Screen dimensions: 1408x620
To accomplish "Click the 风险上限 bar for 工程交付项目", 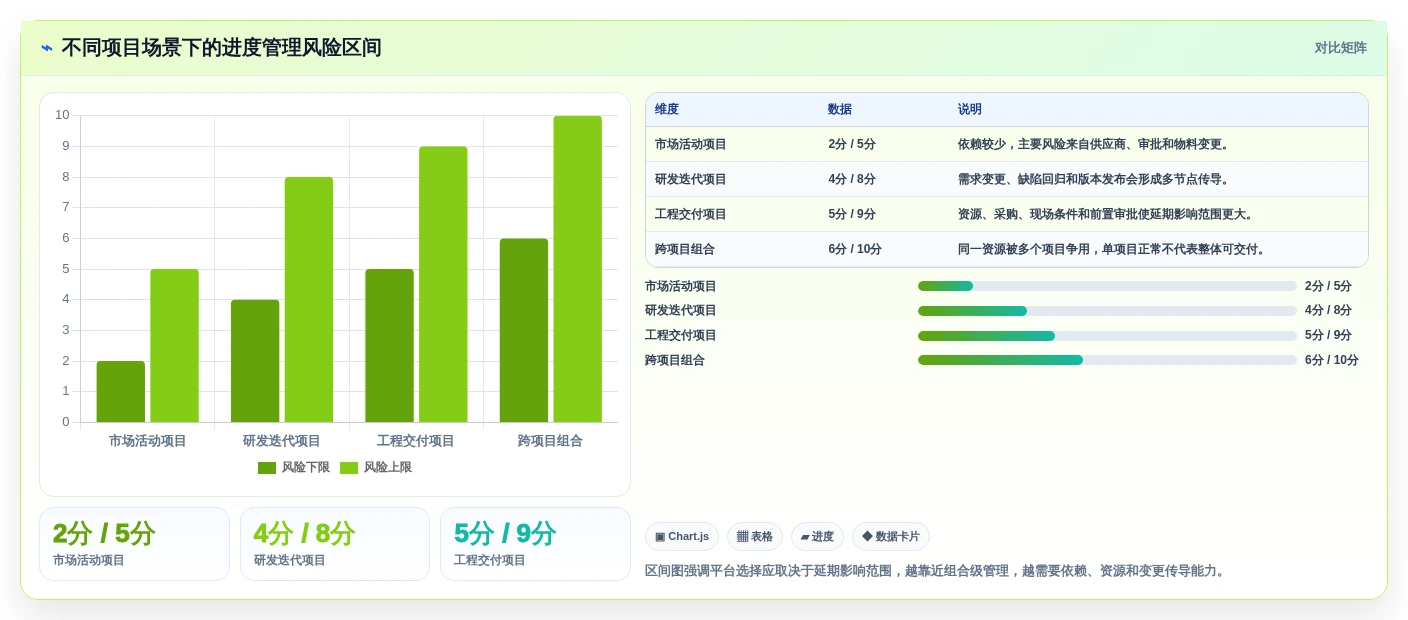I will pos(443,284).
